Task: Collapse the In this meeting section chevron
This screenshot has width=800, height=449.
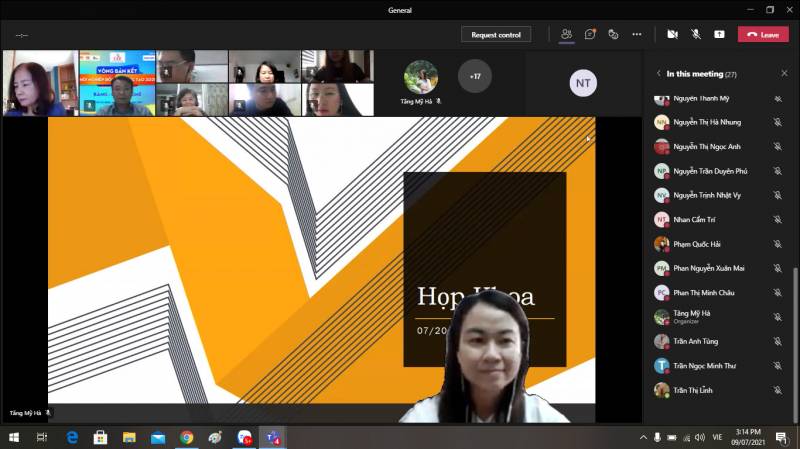Action: tap(658, 74)
